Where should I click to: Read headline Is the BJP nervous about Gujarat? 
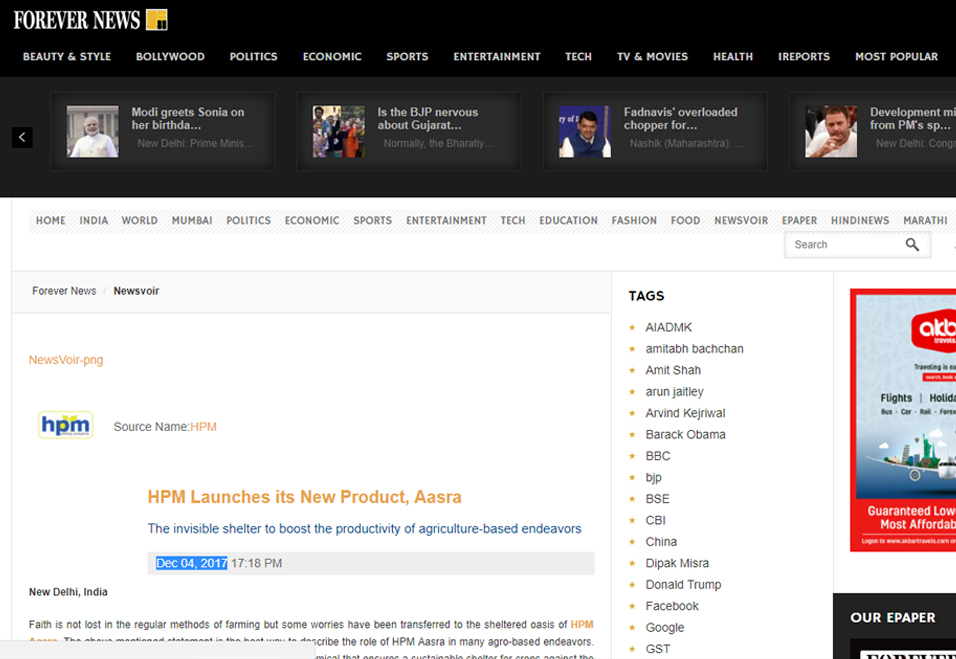pos(428,118)
